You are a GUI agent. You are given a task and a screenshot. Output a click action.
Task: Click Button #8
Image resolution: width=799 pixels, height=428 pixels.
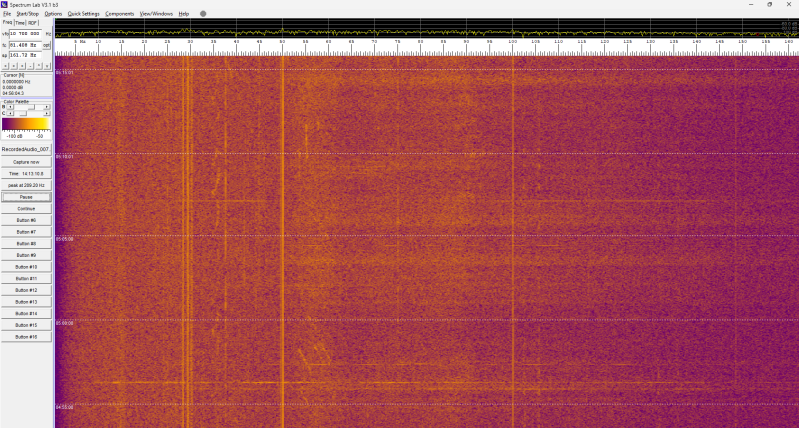(26, 244)
